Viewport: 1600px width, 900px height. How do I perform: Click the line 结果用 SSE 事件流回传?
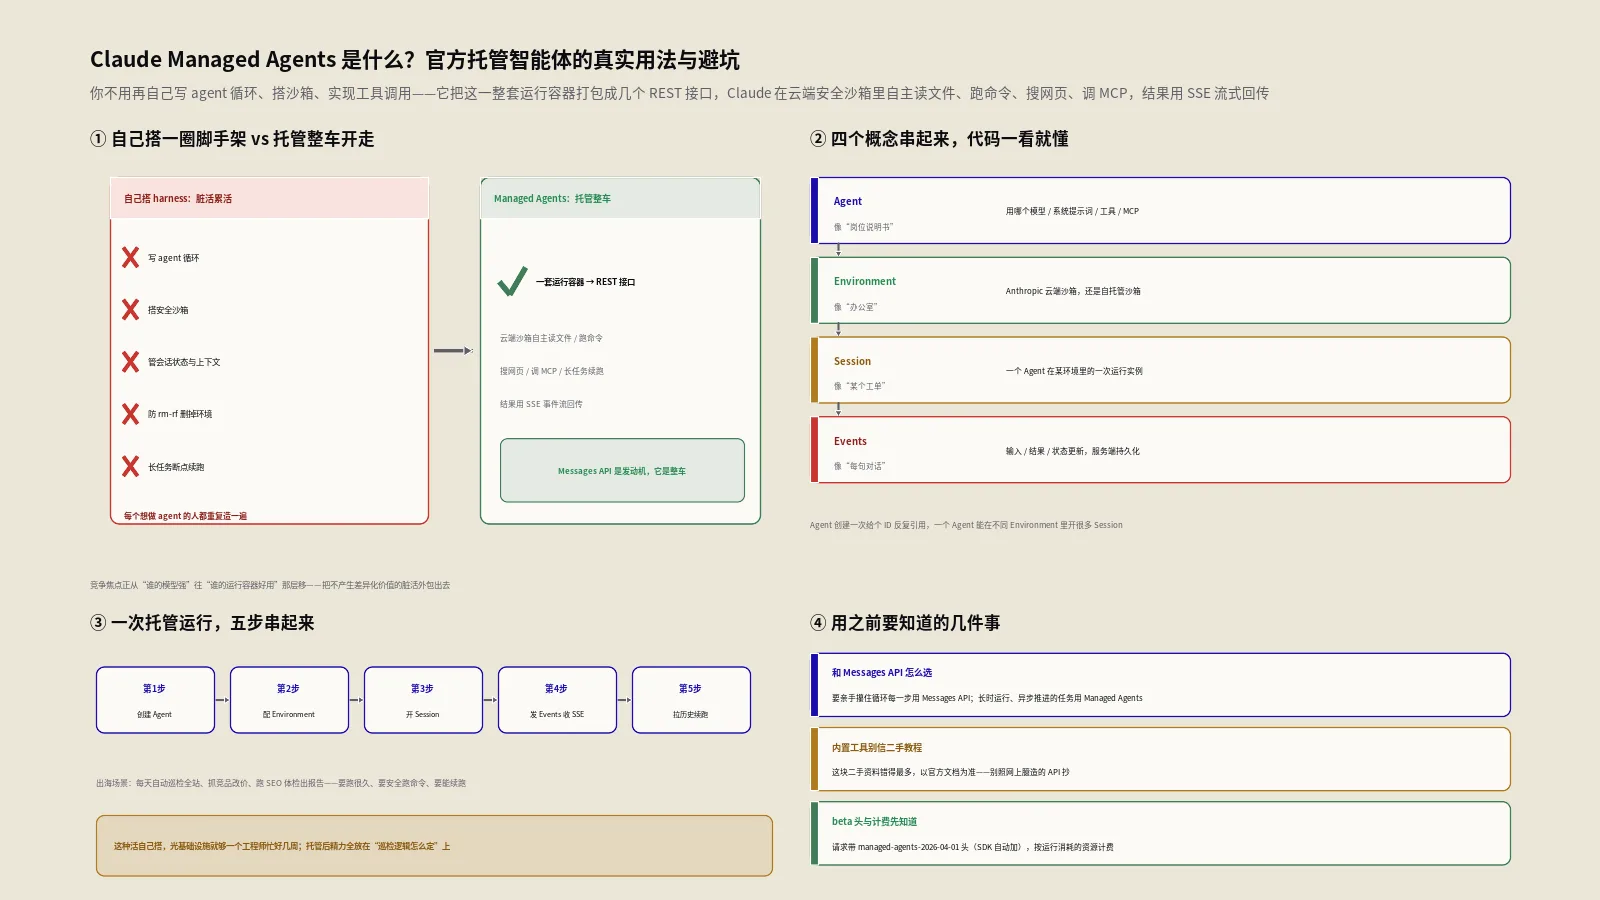tap(541, 404)
